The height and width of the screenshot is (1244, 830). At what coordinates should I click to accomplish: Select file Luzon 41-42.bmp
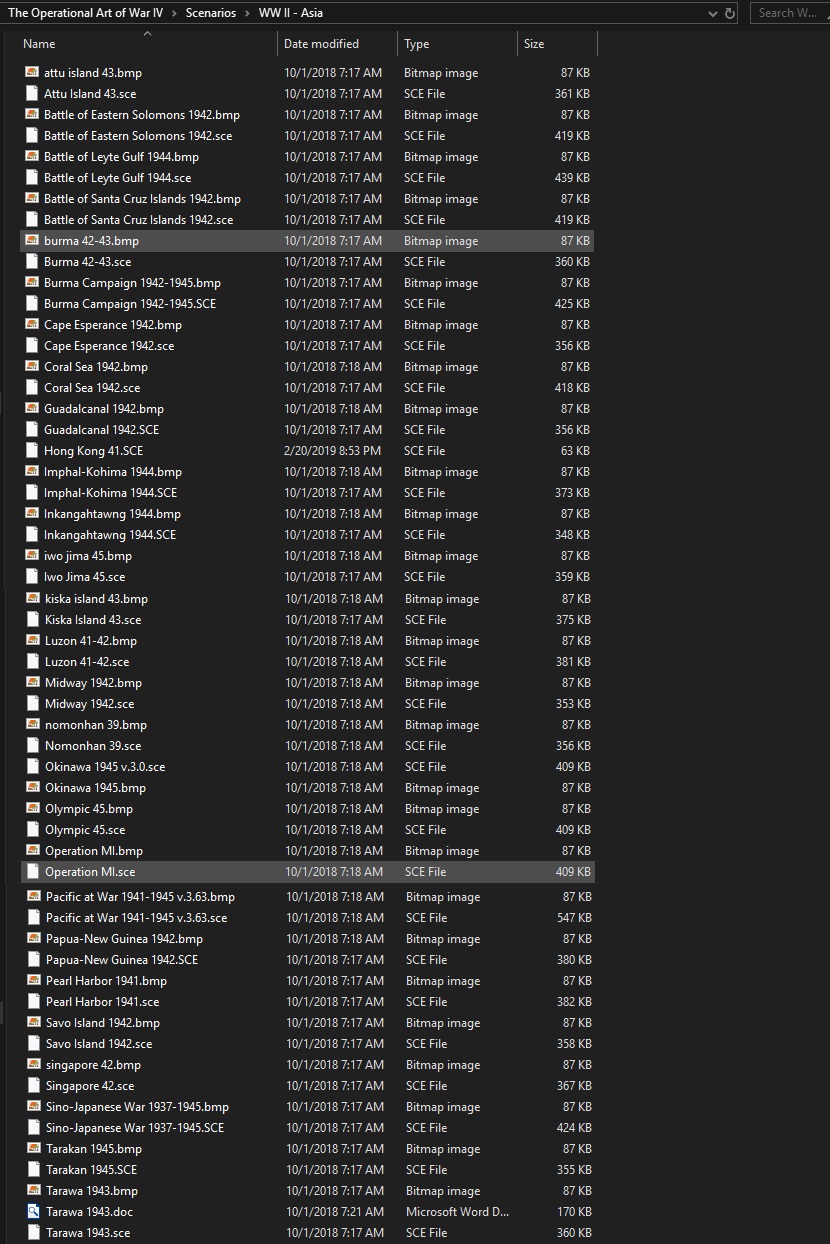click(x=91, y=641)
